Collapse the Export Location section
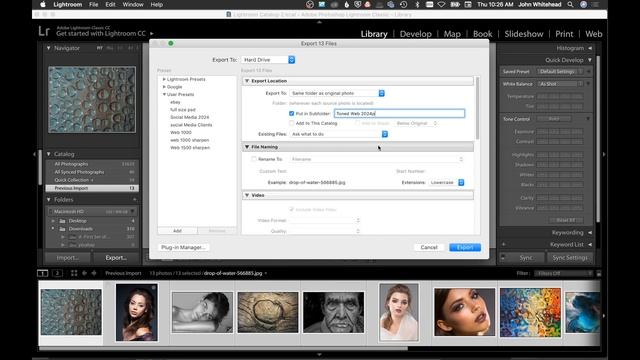The width and height of the screenshot is (640, 360). click(247, 81)
